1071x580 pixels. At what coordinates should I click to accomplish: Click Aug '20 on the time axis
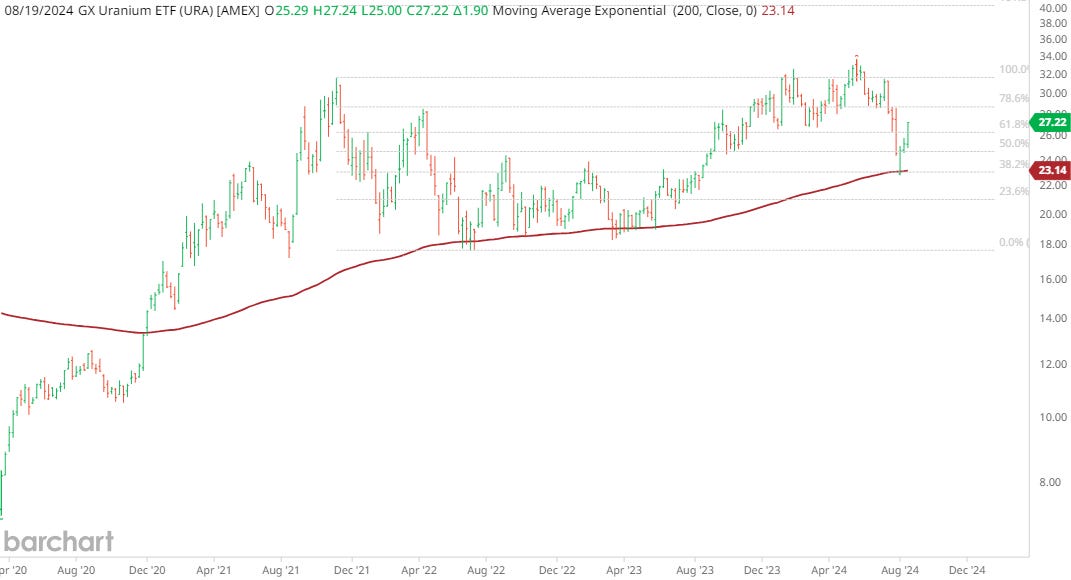pyautogui.click(x=76, y=570)
